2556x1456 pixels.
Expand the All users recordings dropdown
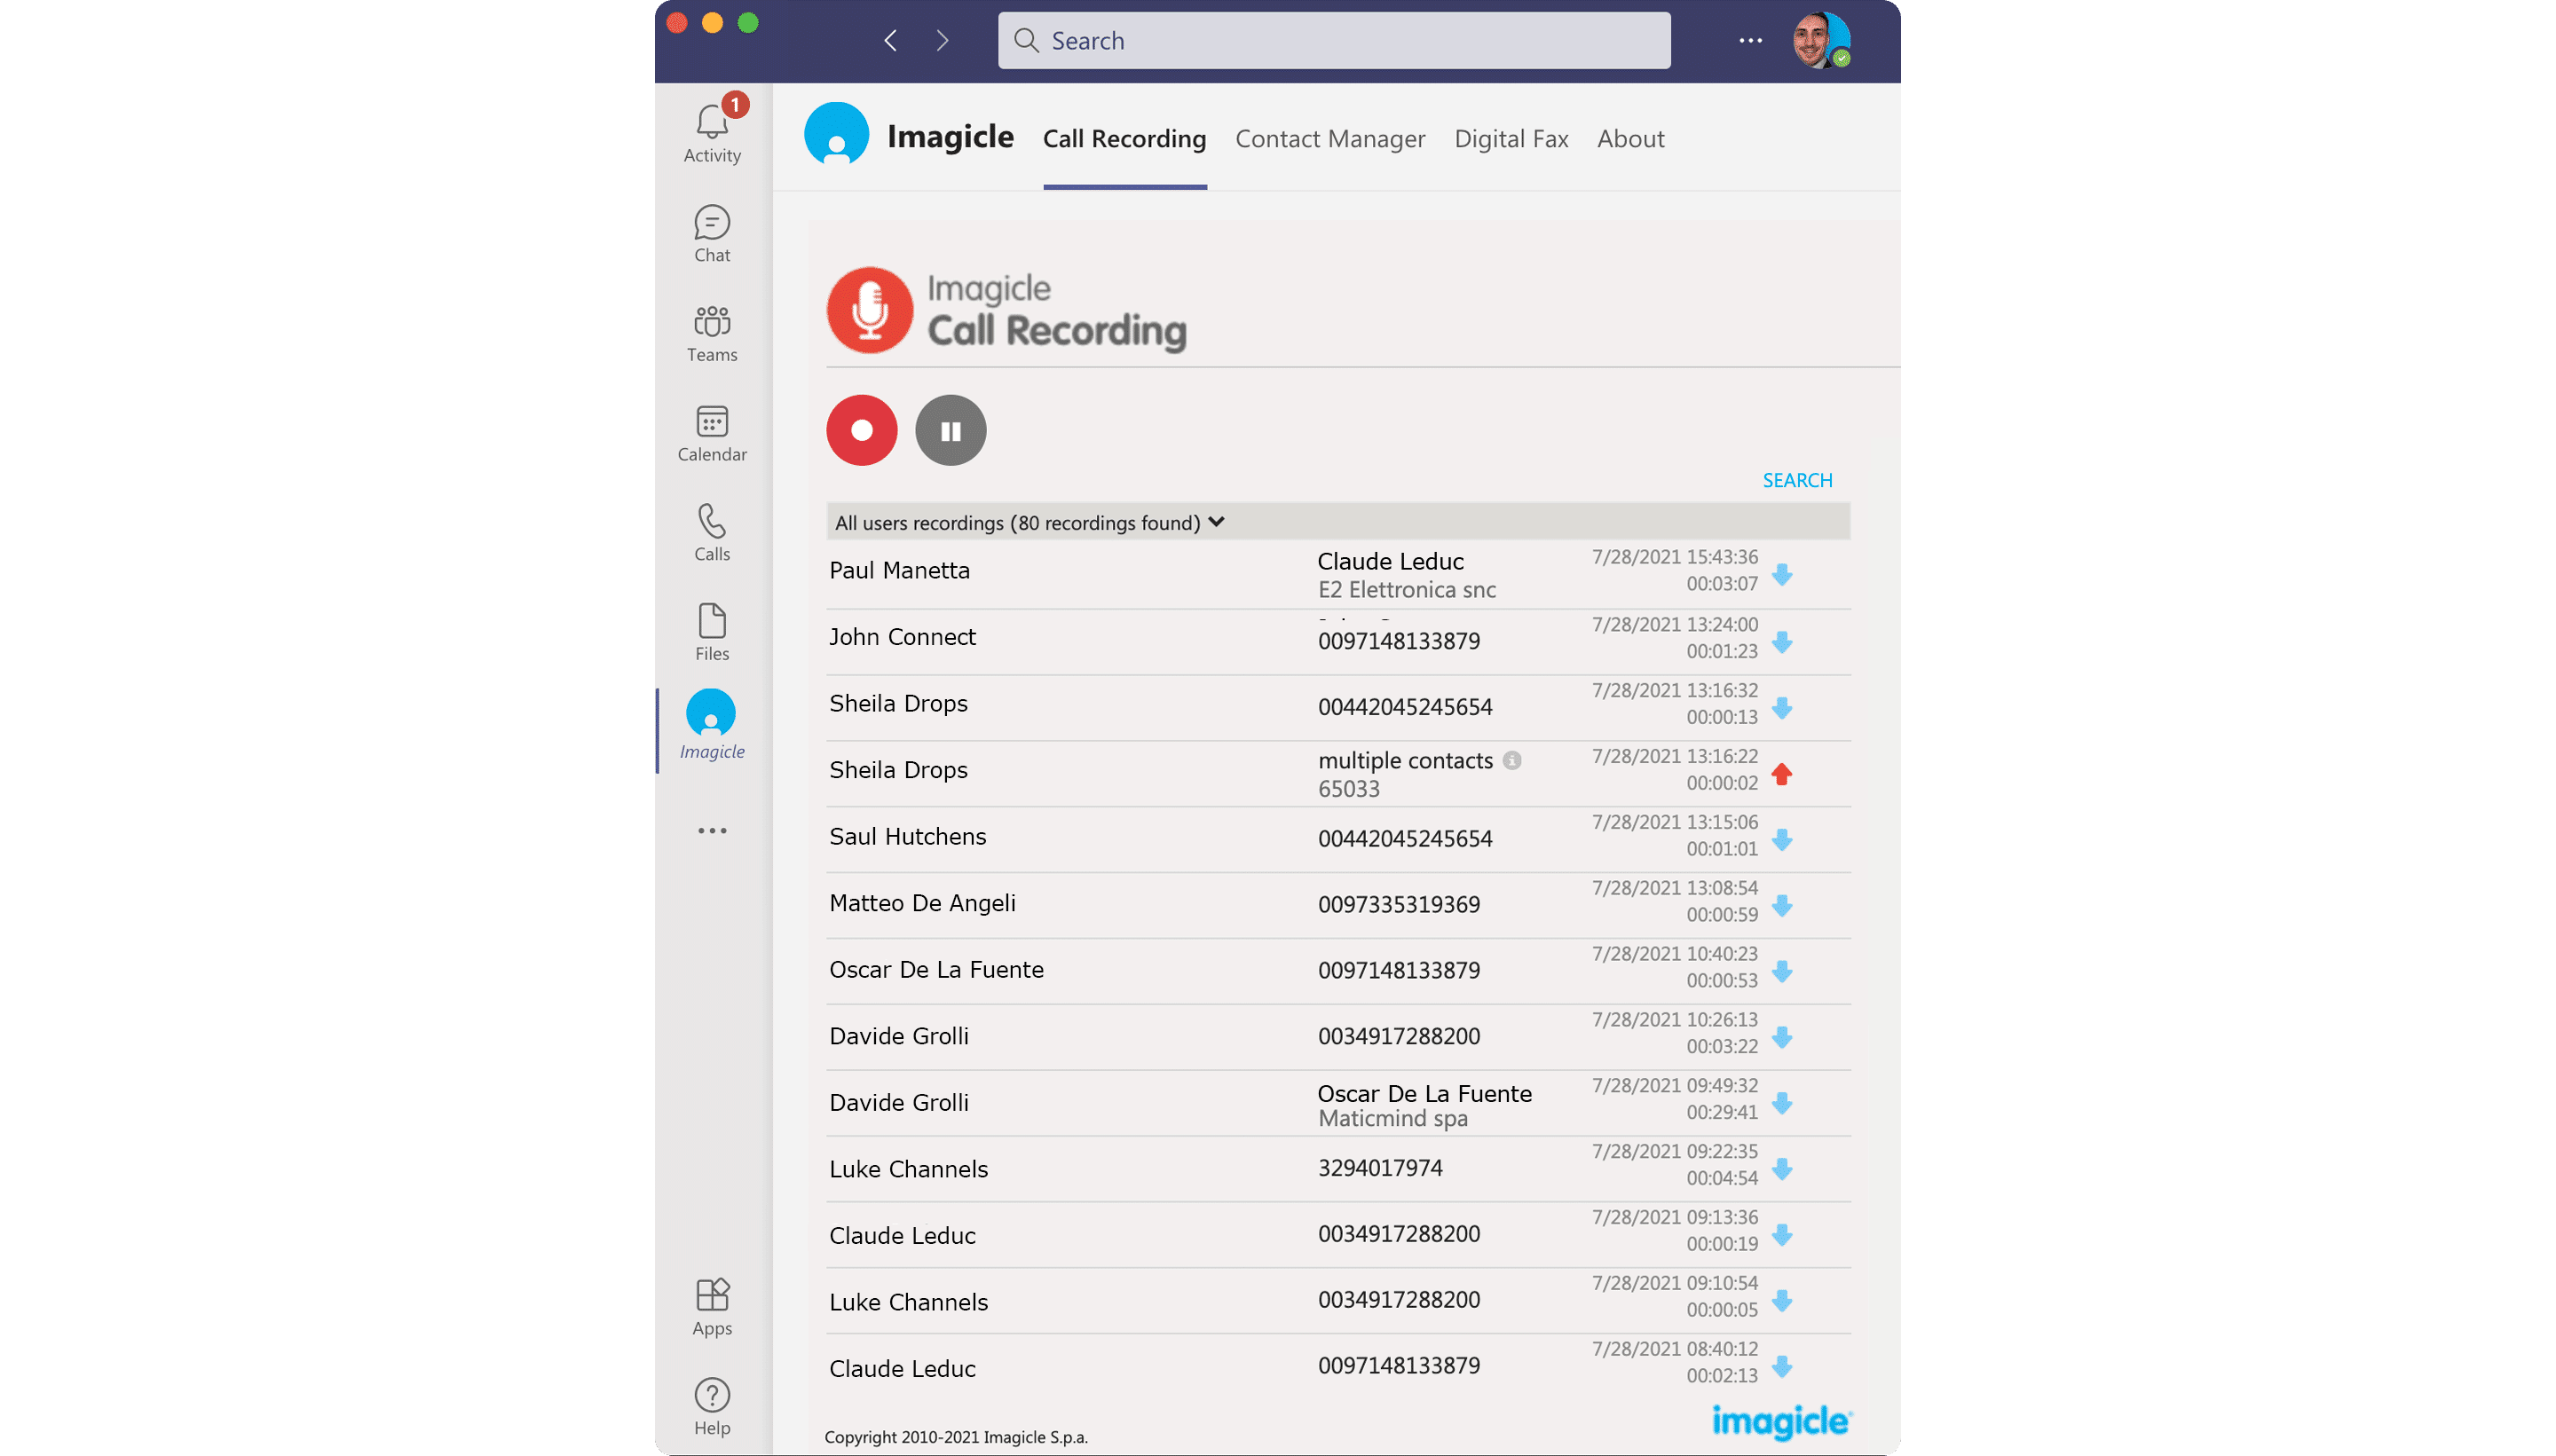coord(1215,522)
